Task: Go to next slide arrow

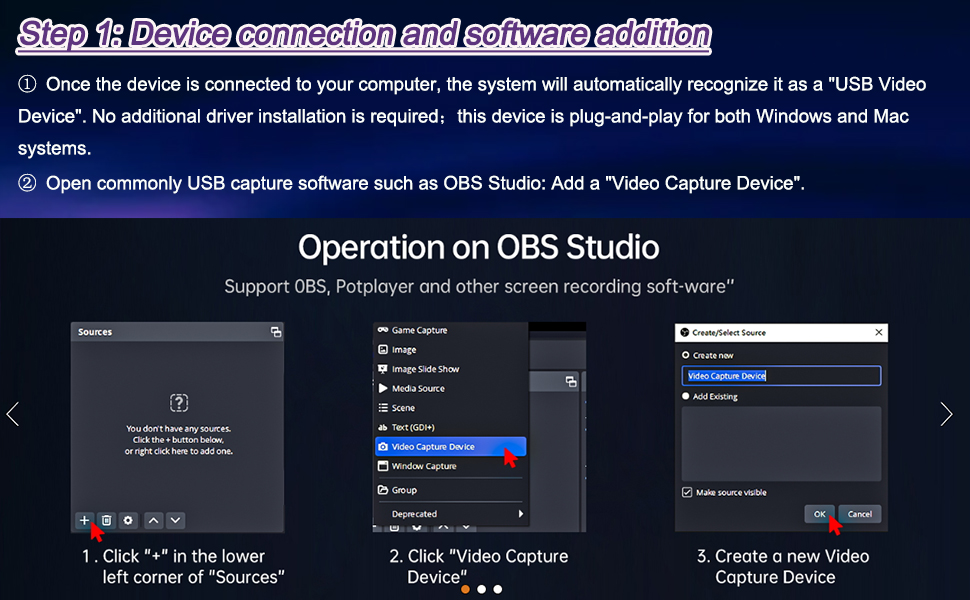Action: tap(946, 414)
